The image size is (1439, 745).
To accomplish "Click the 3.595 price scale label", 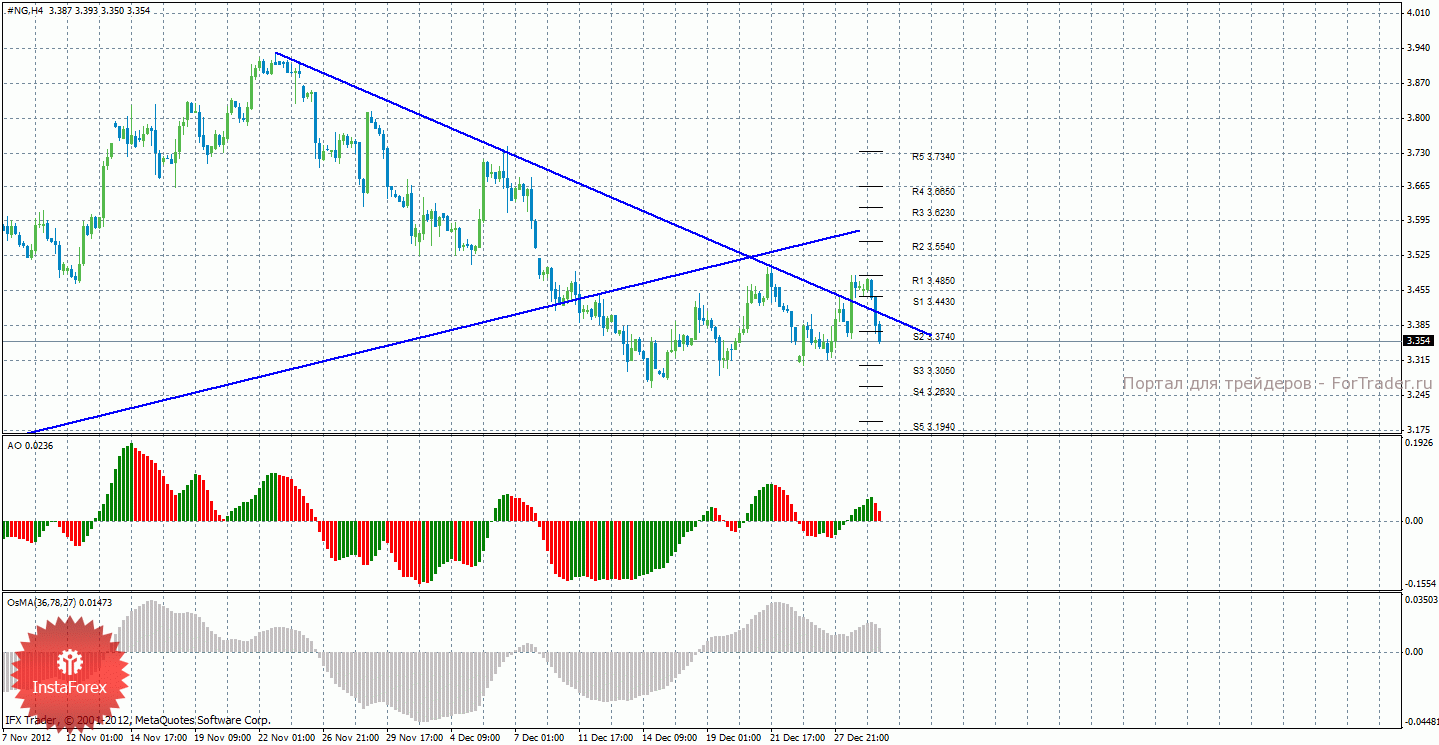I will pos(1418,221).
